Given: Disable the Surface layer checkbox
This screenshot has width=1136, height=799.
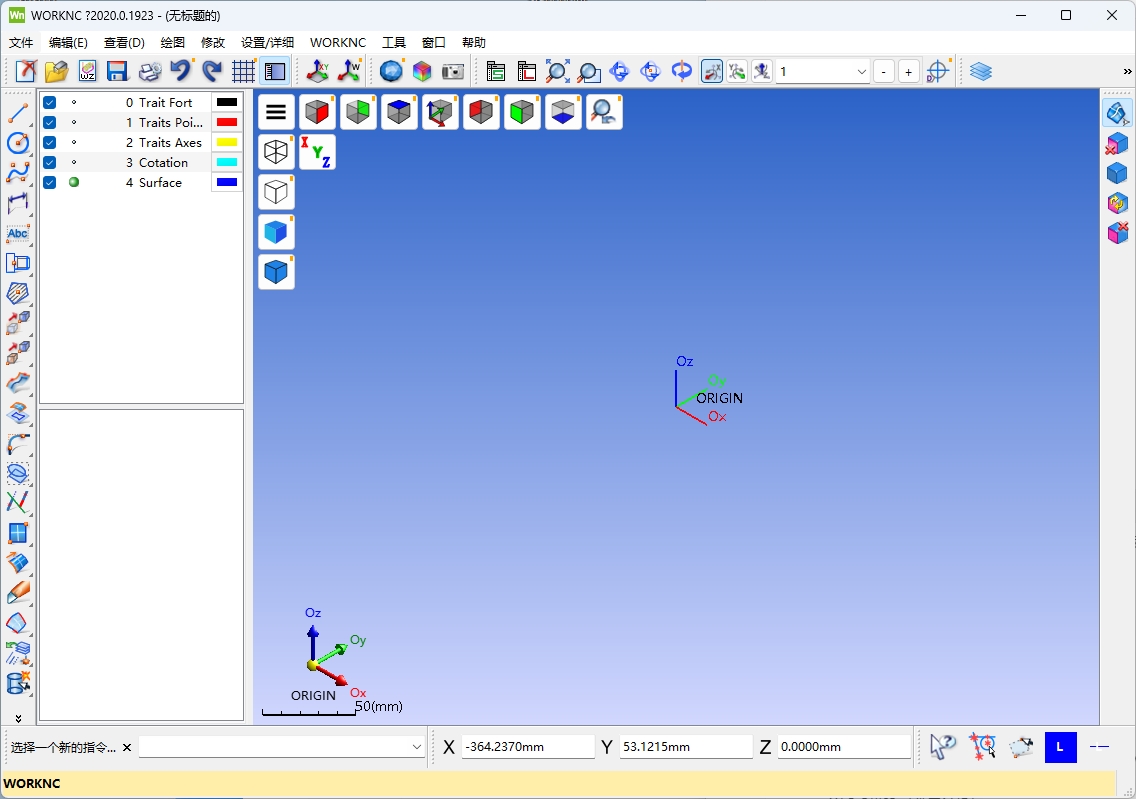Looking at the screenshot, I should coord(49,183).
